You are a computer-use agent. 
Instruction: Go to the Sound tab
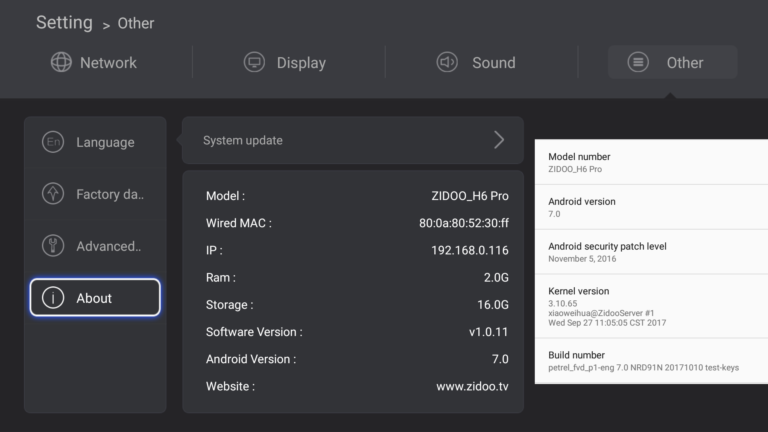(476, 62)
